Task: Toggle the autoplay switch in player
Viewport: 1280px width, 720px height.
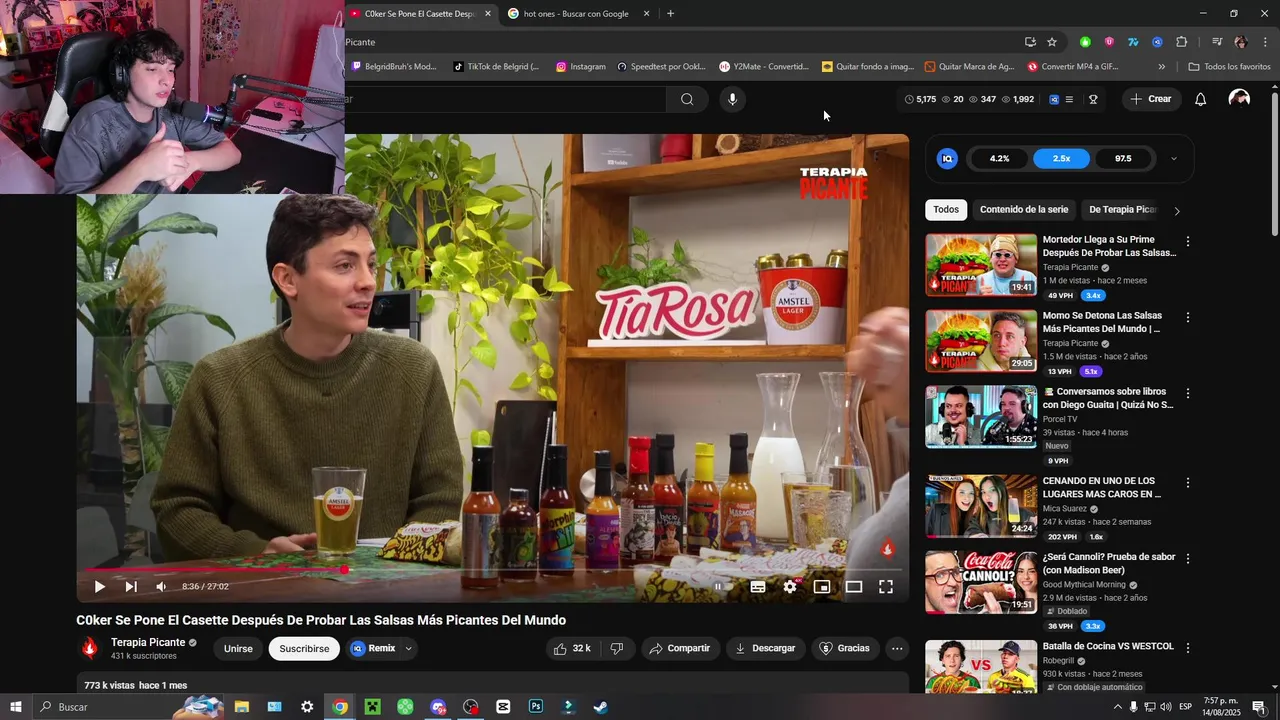Action: click(x=718, y=587)
